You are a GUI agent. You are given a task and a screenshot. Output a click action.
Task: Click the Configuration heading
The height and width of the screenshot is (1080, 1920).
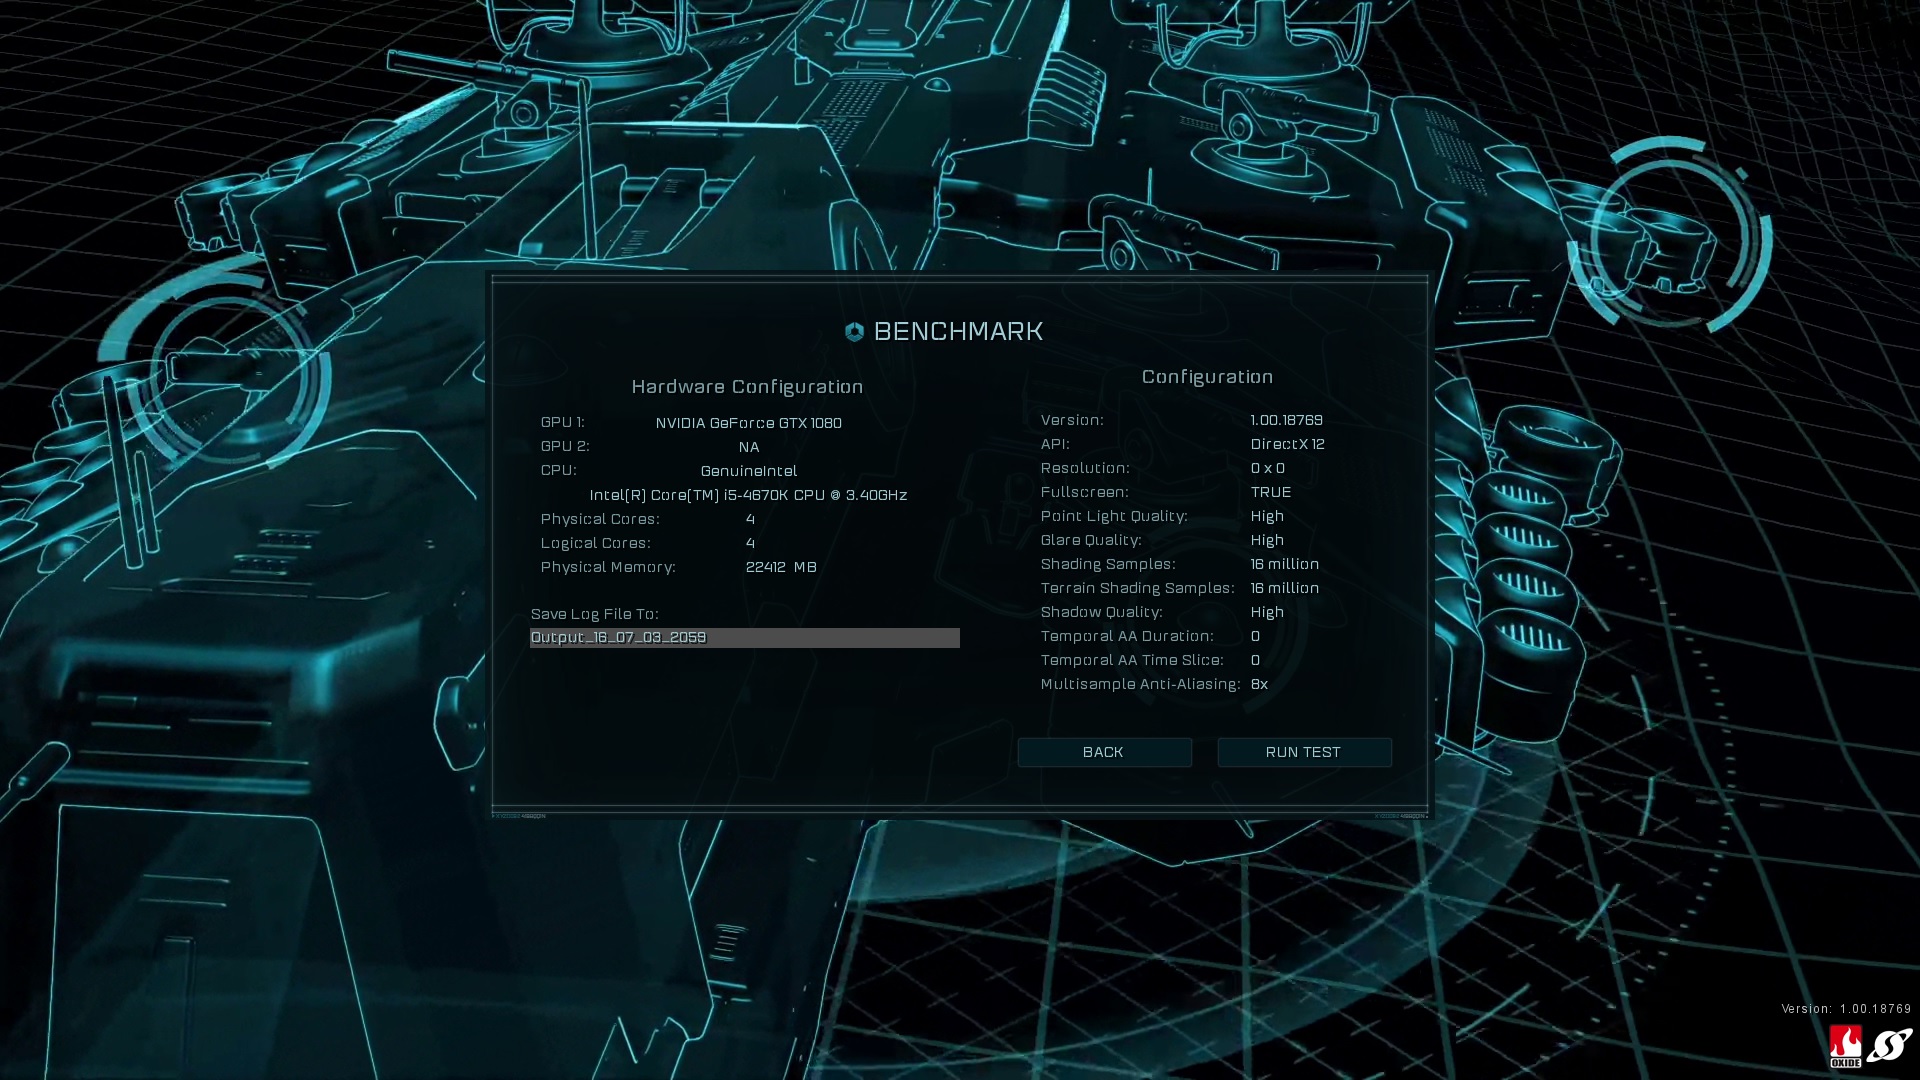pos(1207,377)
